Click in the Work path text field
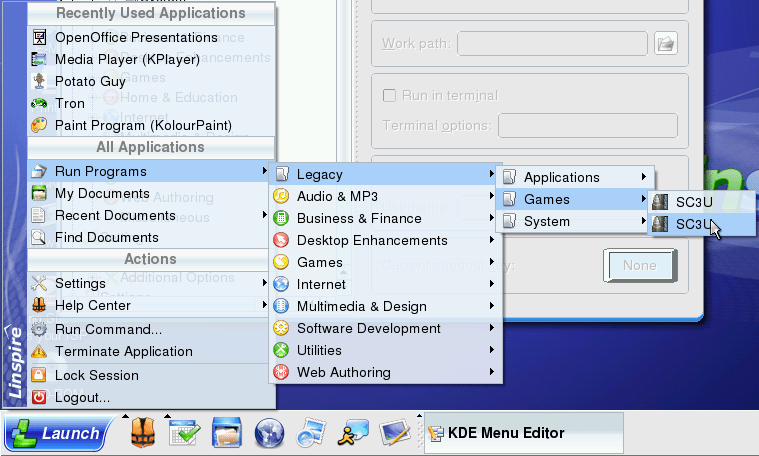Screen dimensions: 759x456 (552, 43)
